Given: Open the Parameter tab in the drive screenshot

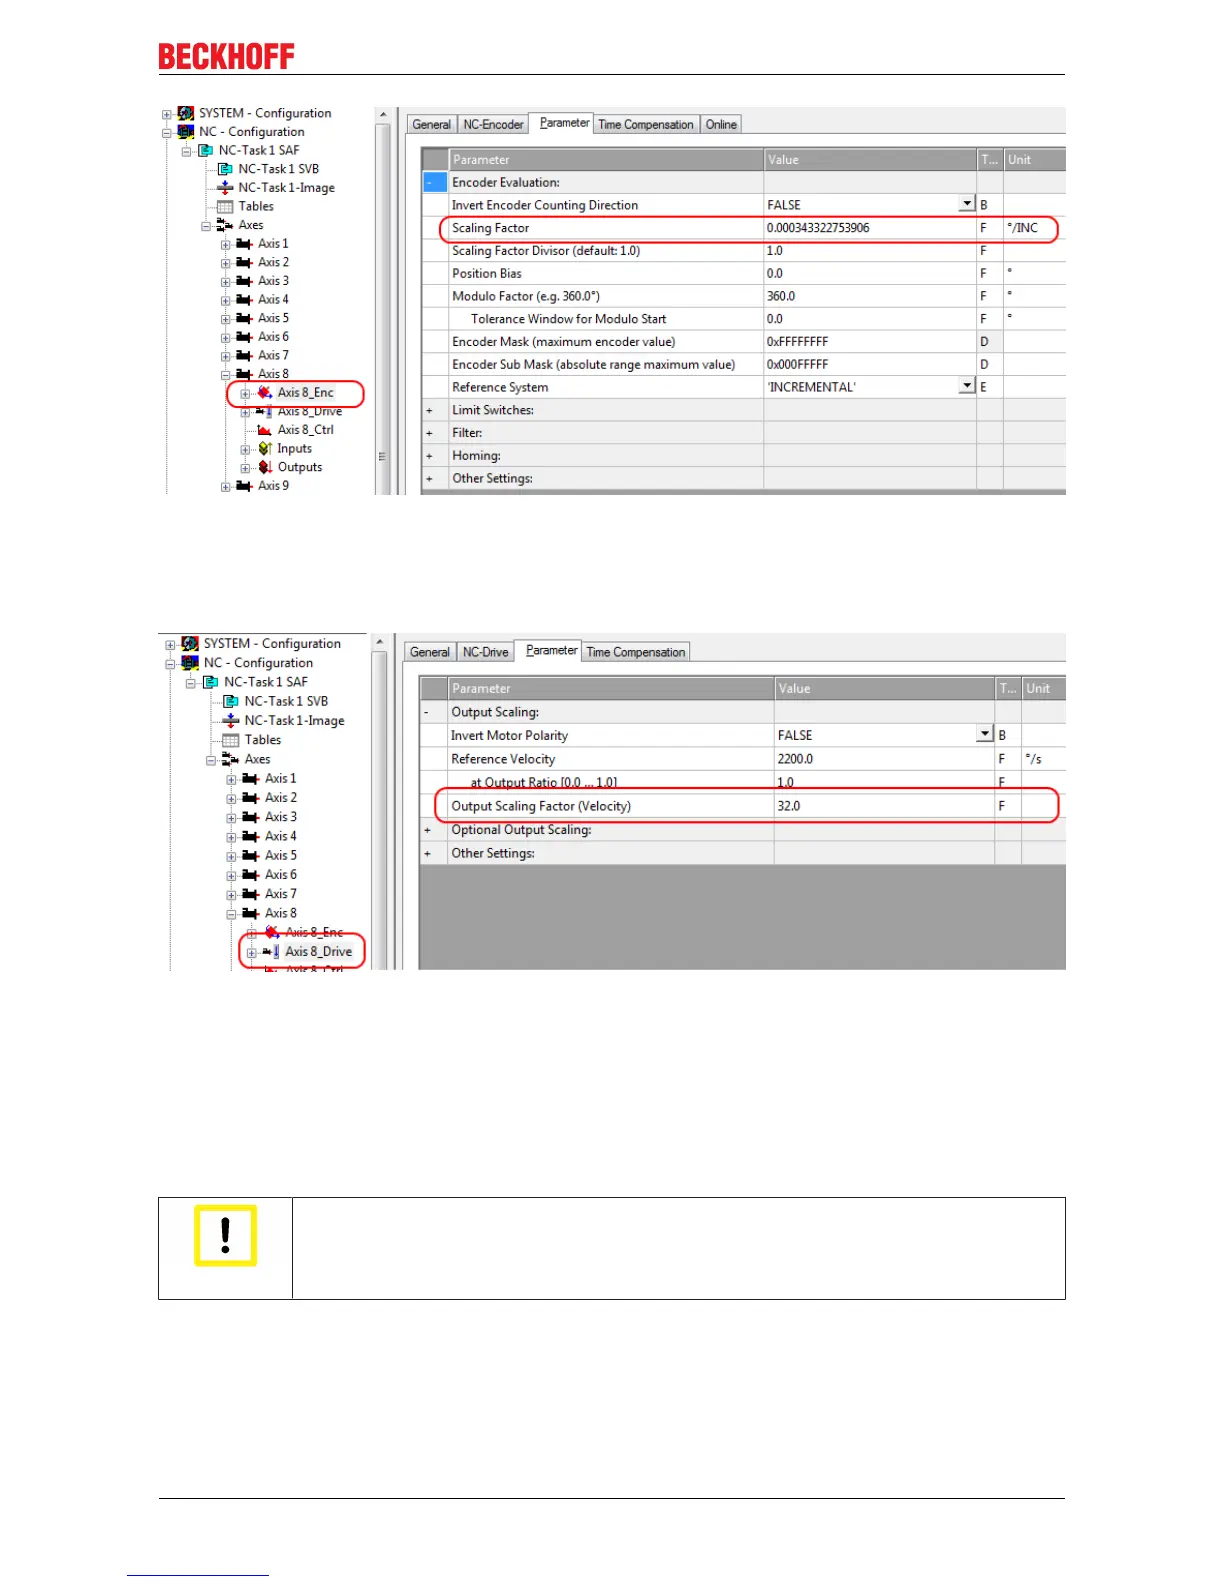Looking at the screenshot, I should (x=552, y=650).
